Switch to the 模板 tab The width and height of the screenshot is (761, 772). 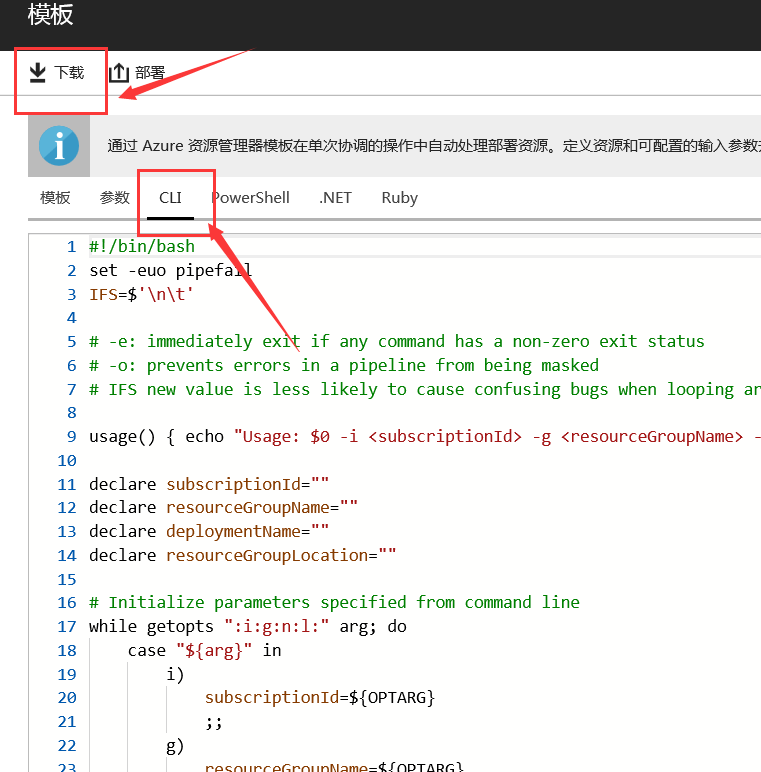tap(55, 197)
